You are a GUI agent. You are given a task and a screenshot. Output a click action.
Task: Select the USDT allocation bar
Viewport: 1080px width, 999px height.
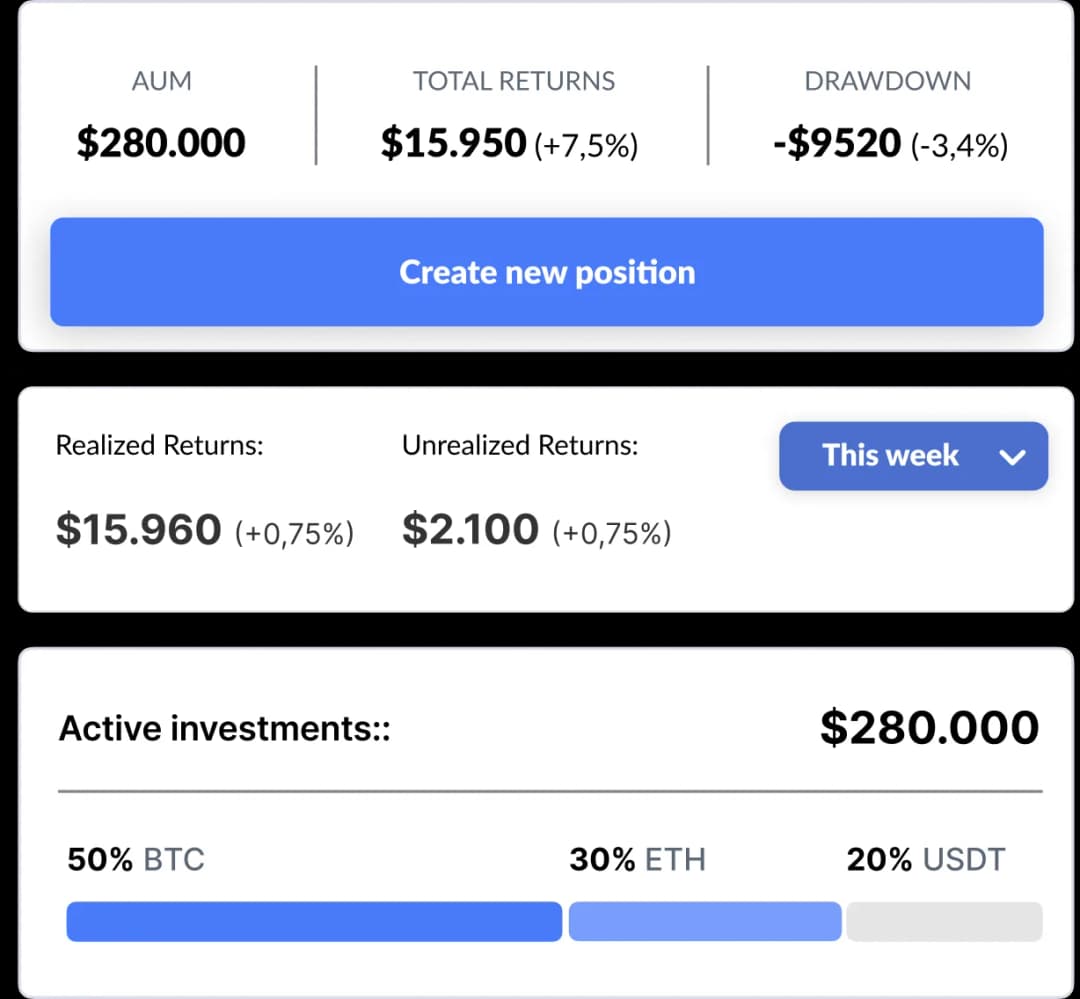(944, 921)
